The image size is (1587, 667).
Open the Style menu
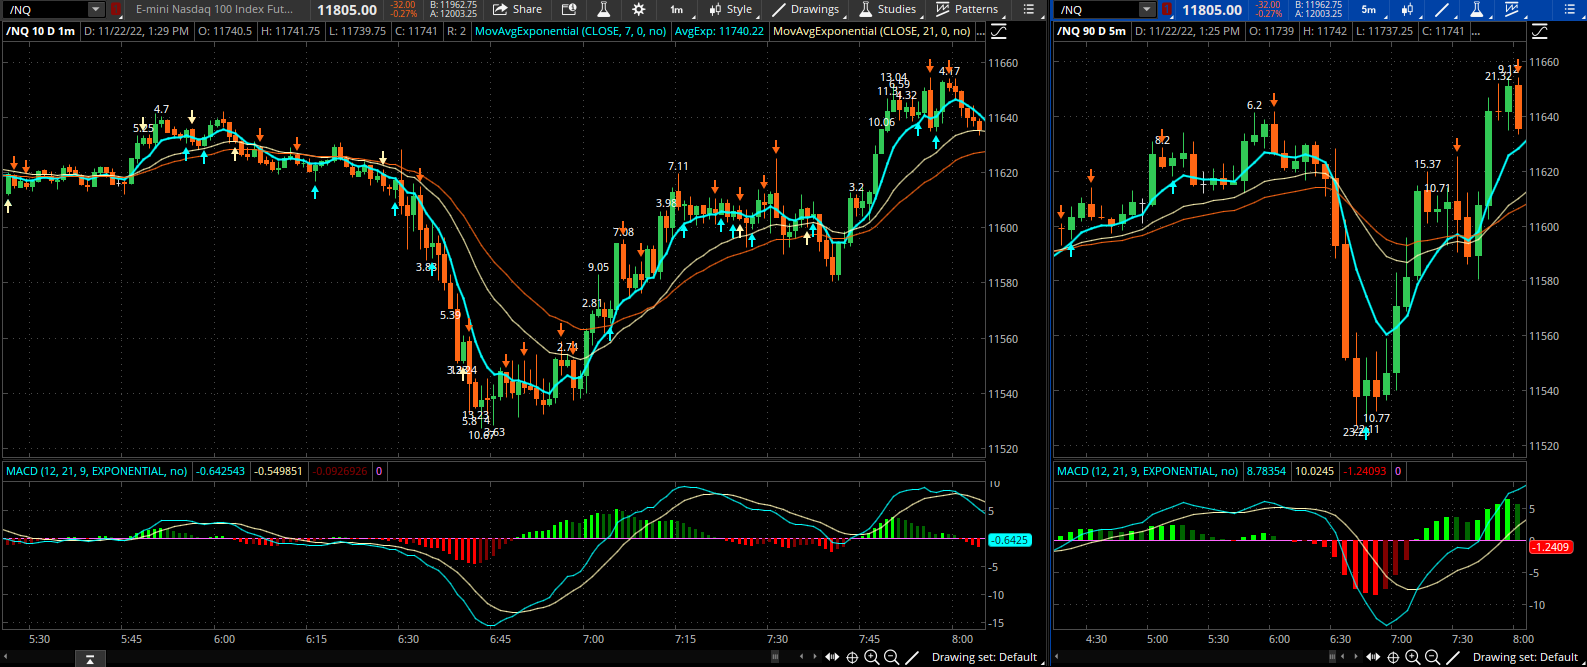pyautogui.click(x=731, y=10)
